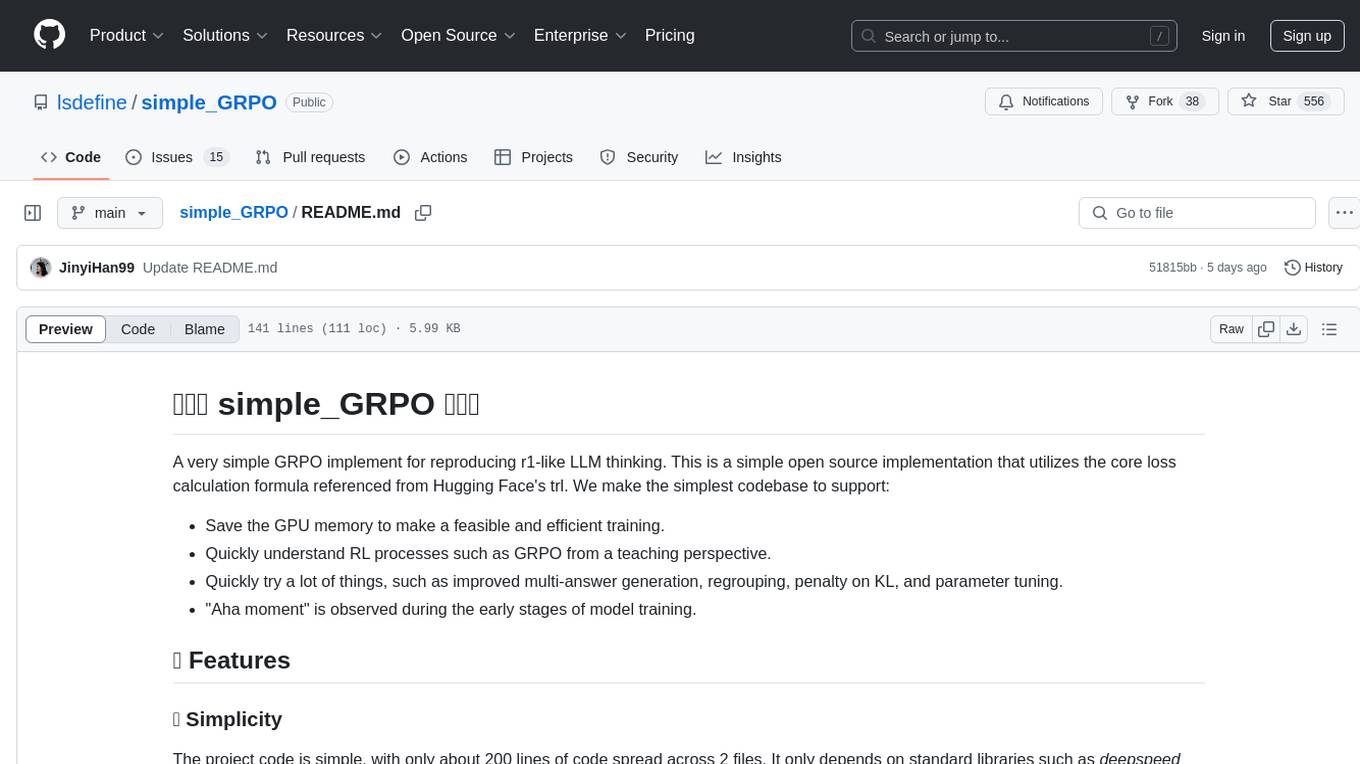Image resolution: width=1360 pixels, height=764 pixels.
Task: Expand the Product menu
Action: click(127, 35)
